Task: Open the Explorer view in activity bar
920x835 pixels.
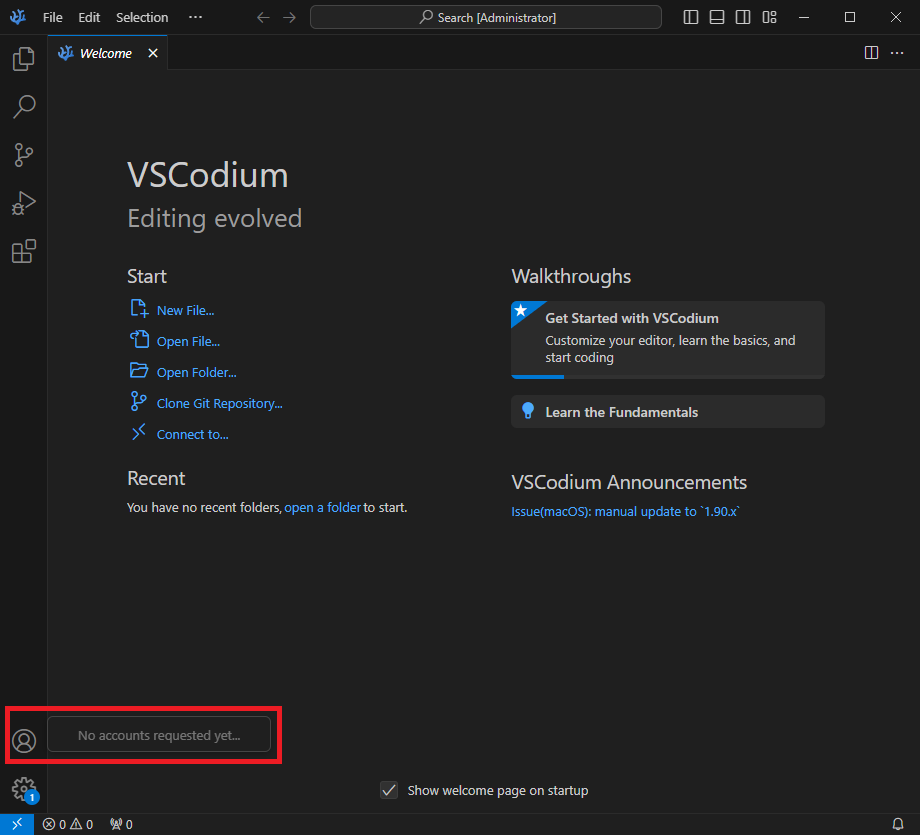Action: pyautogui.click(x=23, y=59)
